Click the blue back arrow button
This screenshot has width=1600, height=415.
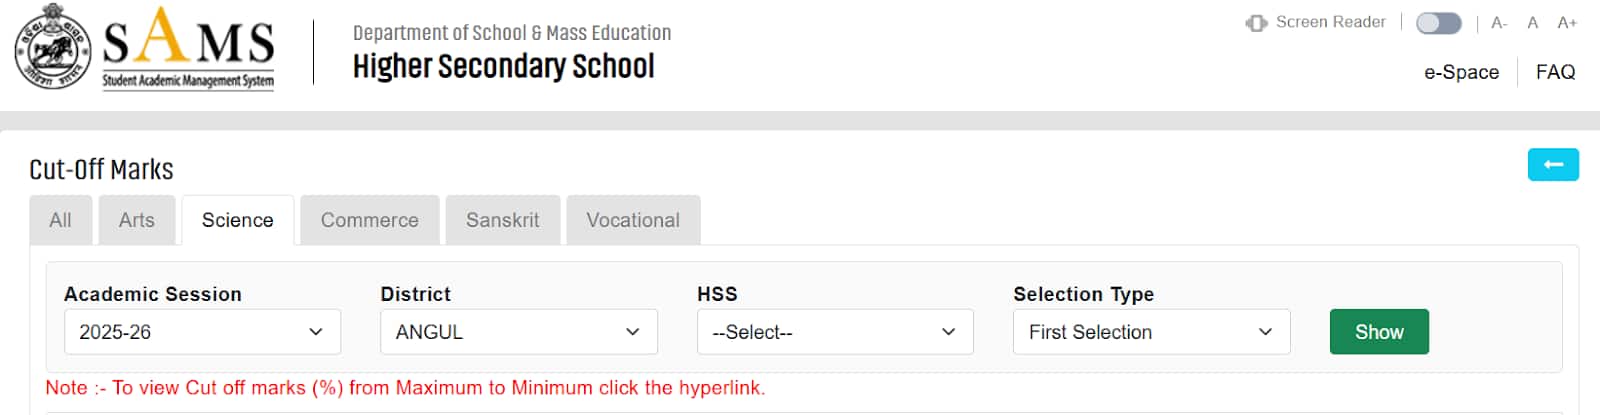pos(1553,165)
